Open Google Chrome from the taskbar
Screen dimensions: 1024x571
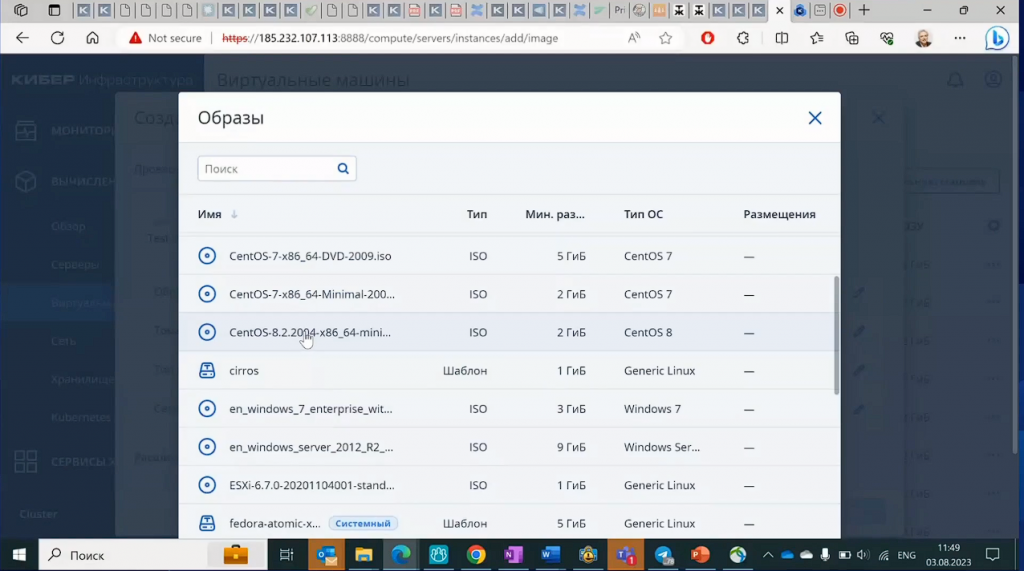point(476,555)
